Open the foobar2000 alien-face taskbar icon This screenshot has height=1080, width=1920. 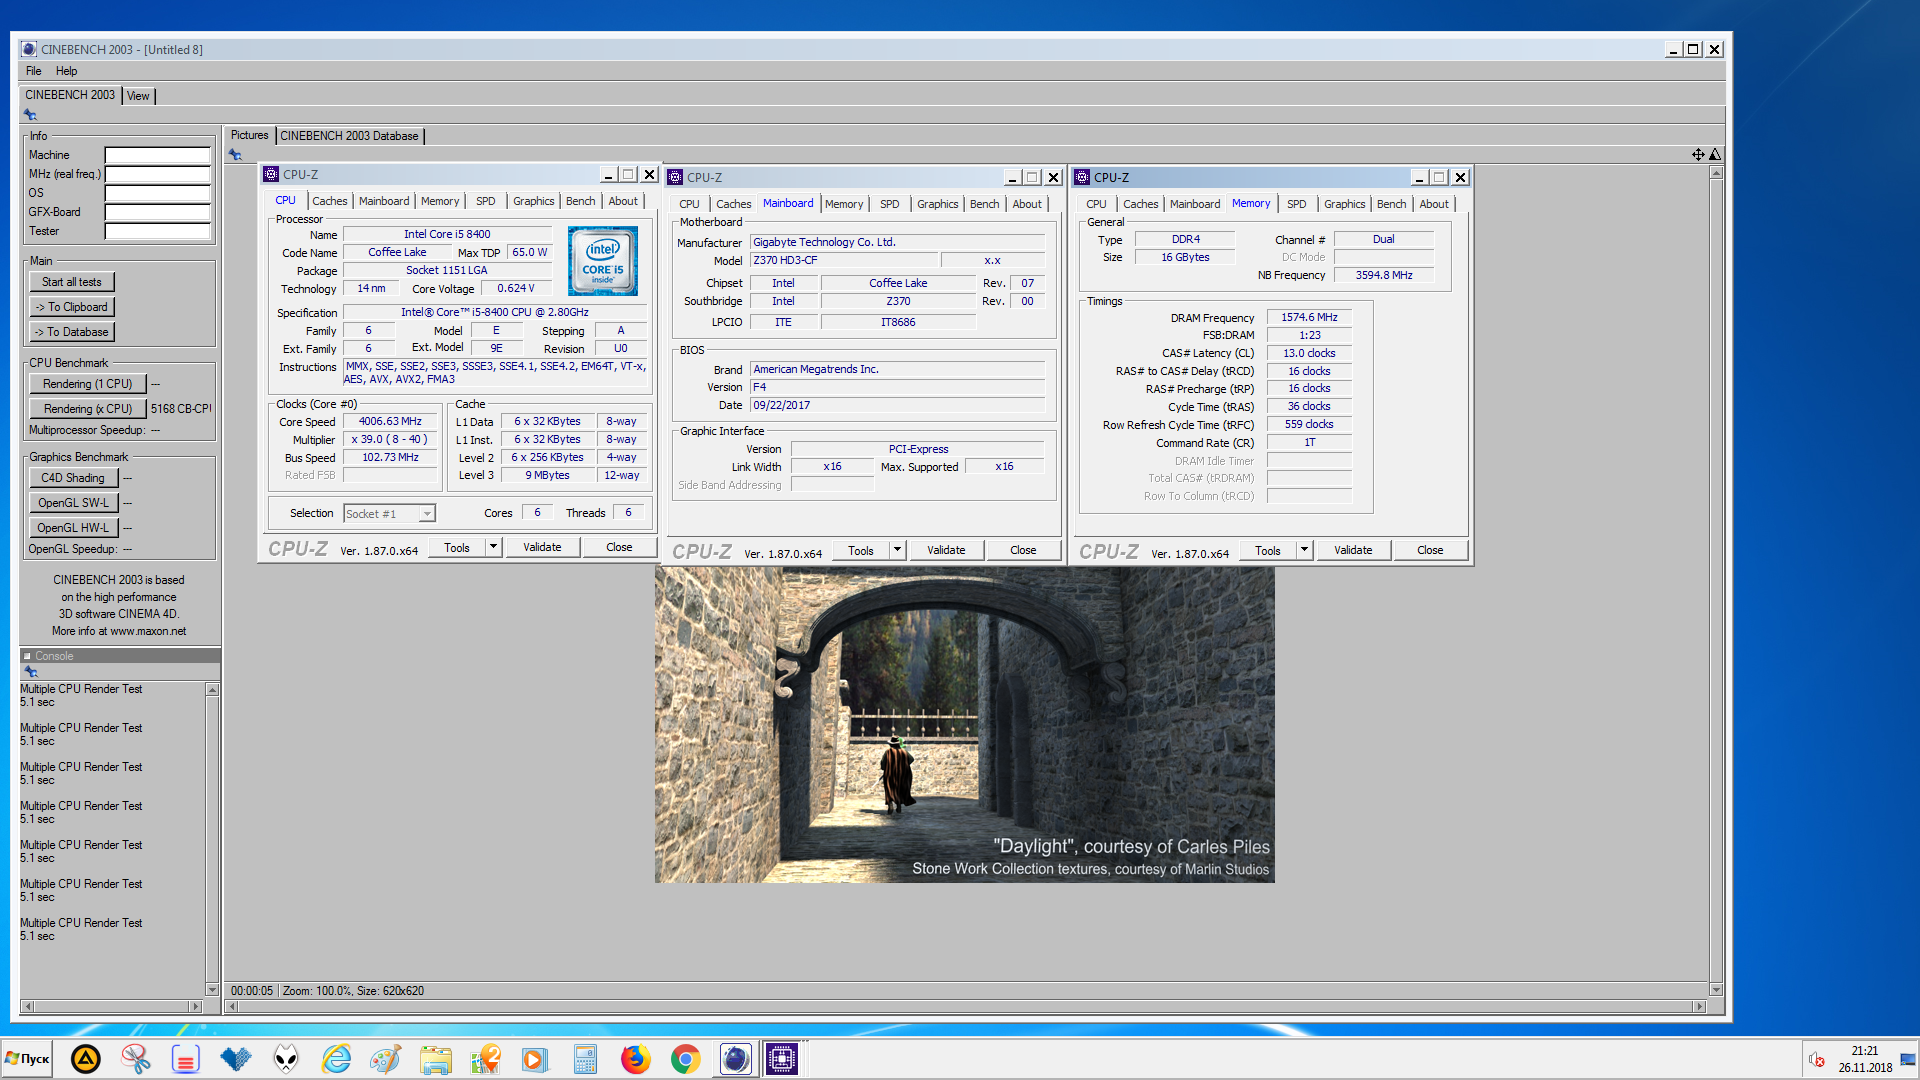coord(286,1059)
